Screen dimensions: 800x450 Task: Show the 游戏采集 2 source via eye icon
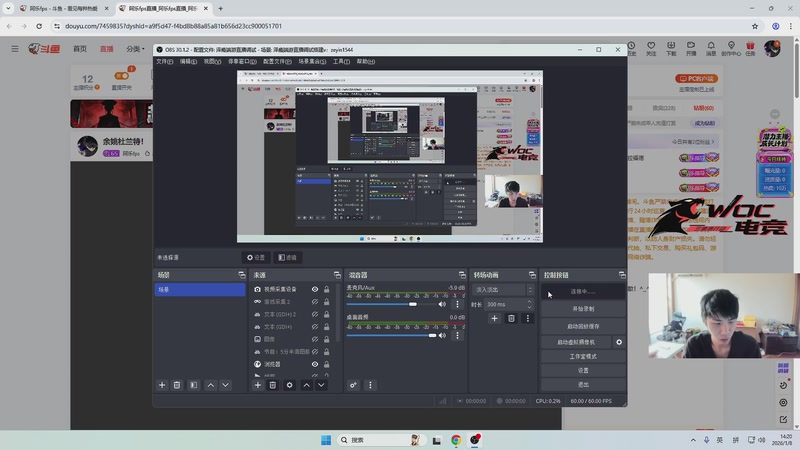(x=315, y=302)
